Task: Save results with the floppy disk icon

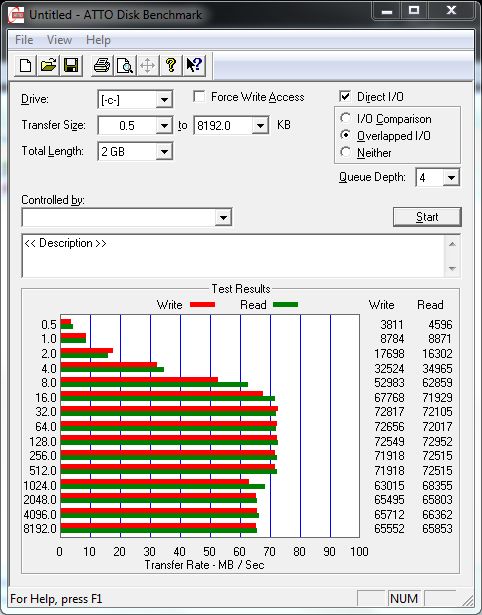Action: tap(71, 65)
